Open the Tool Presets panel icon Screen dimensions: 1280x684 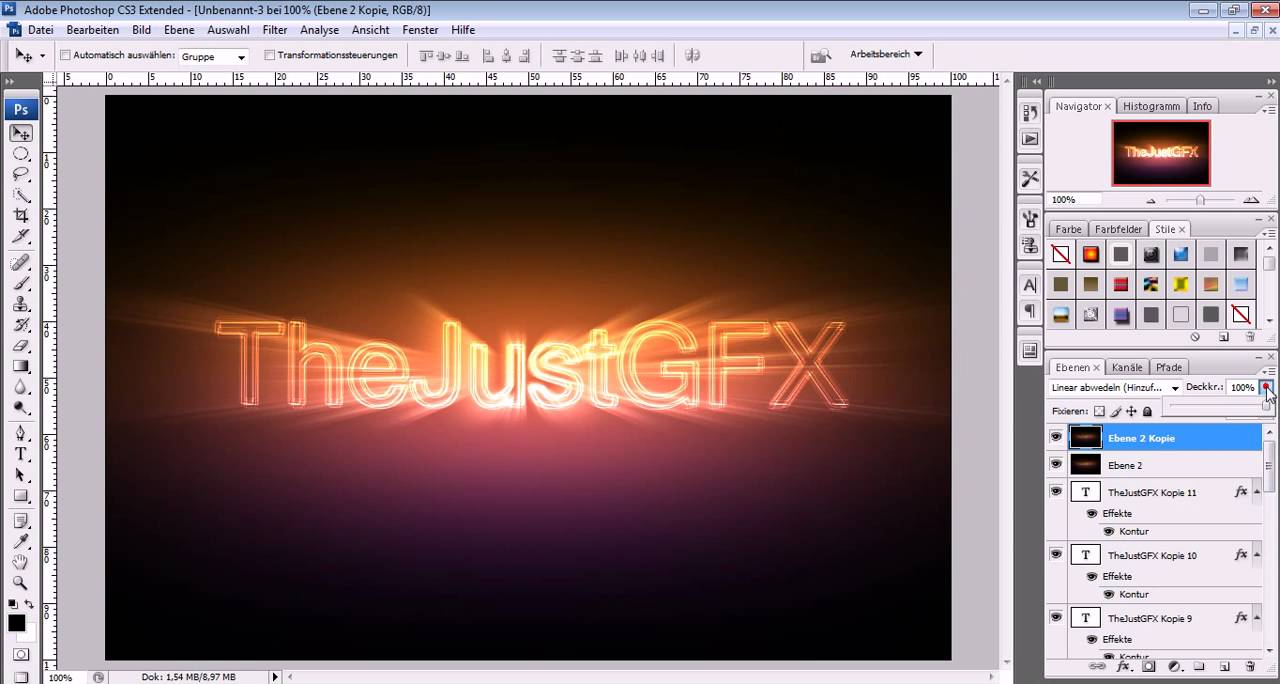1030,179
